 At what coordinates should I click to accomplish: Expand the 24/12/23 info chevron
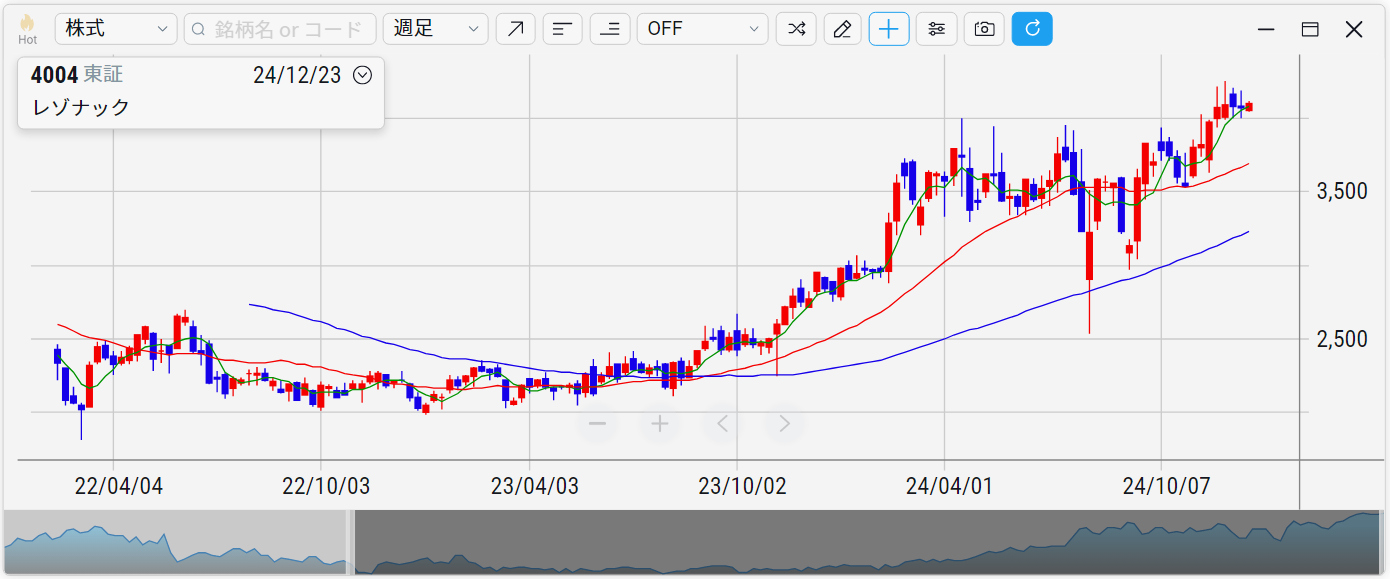pyautogui.click(x=363, y=75)
